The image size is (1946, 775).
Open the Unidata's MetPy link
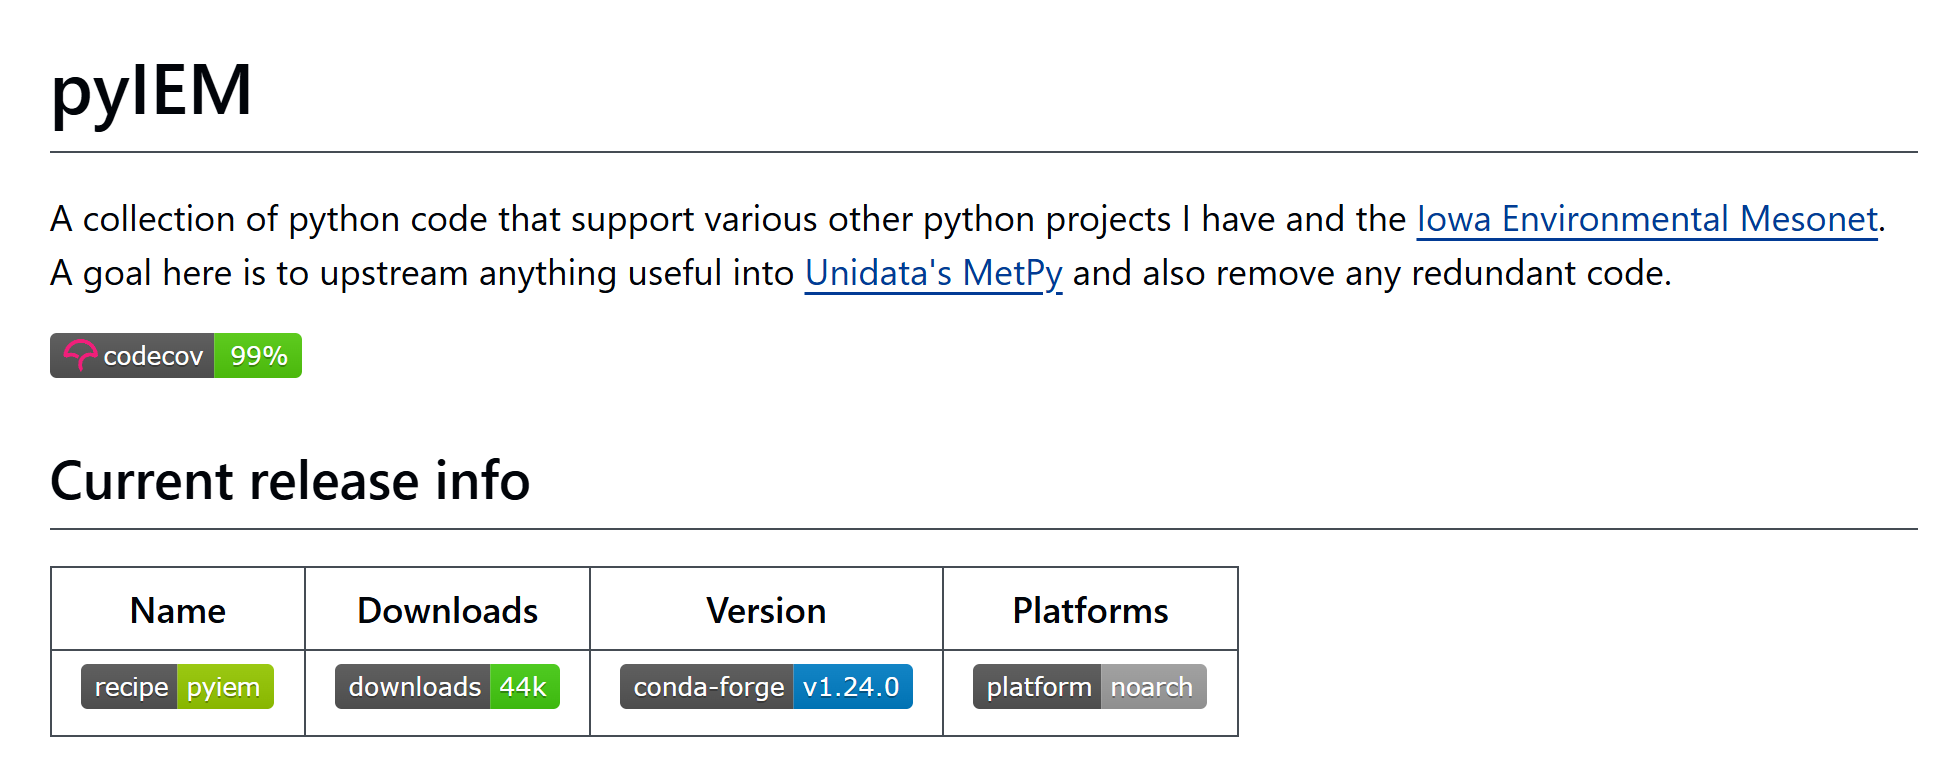(933, 273)
